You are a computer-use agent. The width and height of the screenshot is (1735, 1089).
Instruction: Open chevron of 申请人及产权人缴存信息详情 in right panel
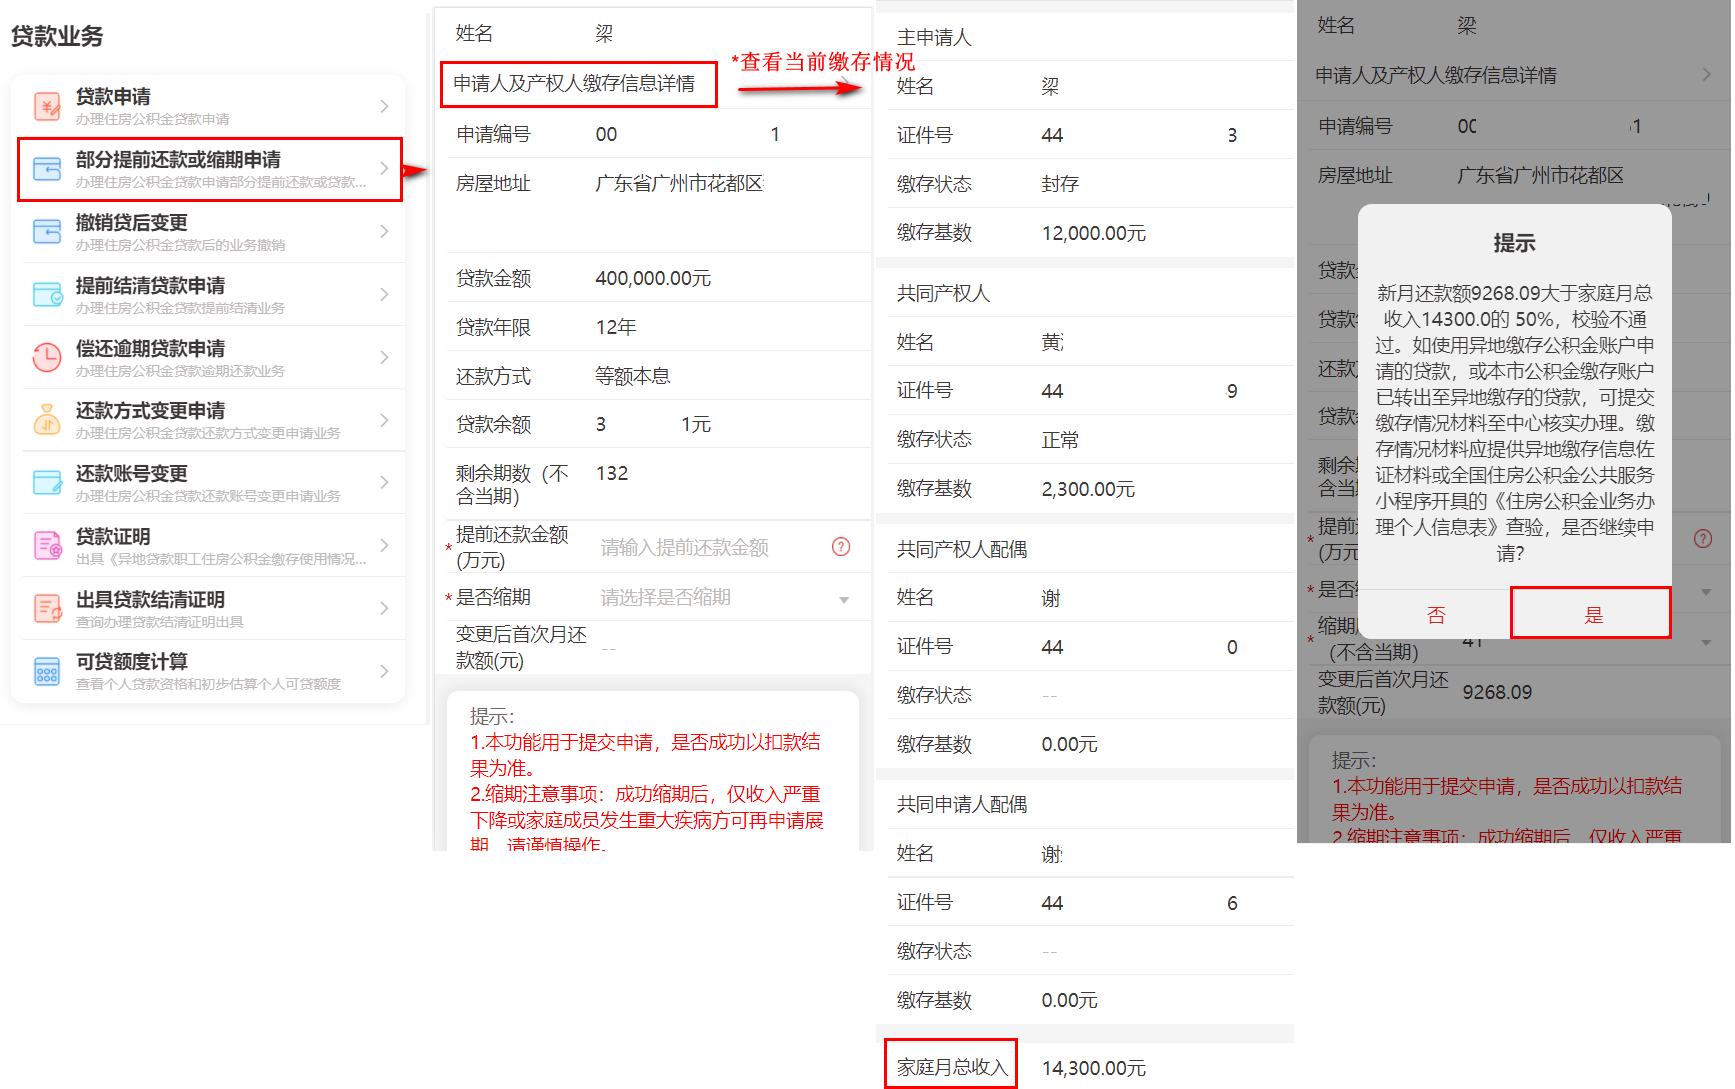[1706, 75]
